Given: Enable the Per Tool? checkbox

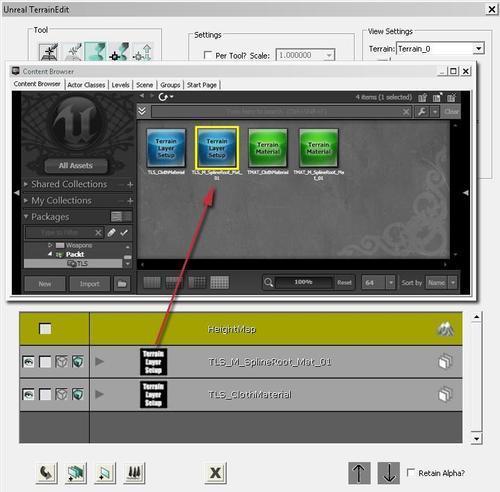Looking at the screenshot, I should pos(208,55).
